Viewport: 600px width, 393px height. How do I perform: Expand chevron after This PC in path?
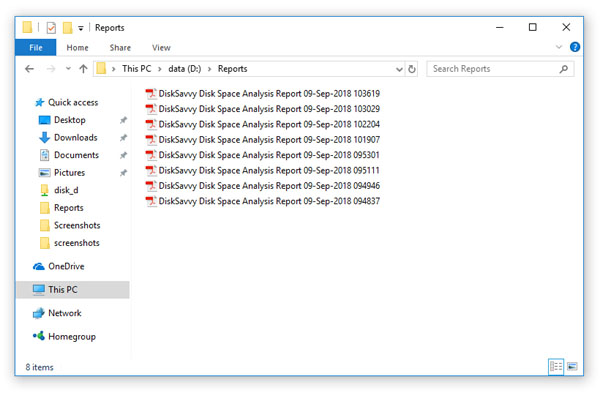pos(160,69)
